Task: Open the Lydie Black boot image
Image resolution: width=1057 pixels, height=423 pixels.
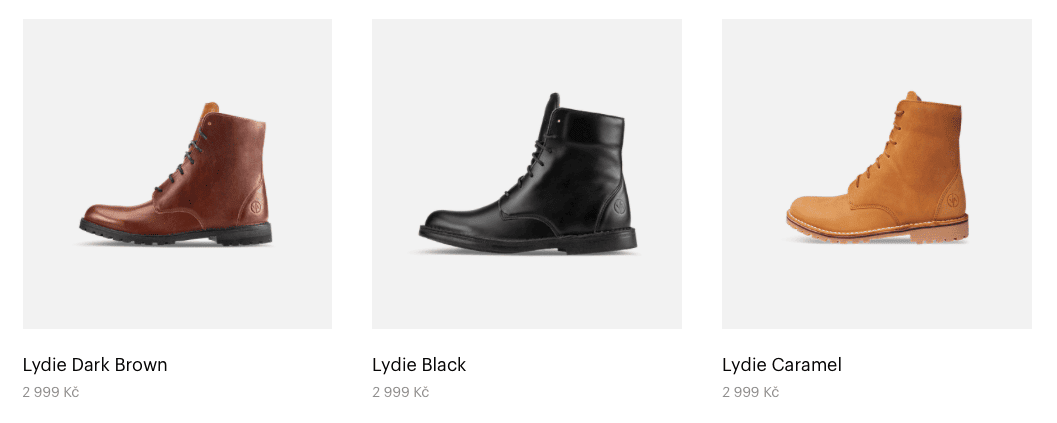Action: coord(526,173)
